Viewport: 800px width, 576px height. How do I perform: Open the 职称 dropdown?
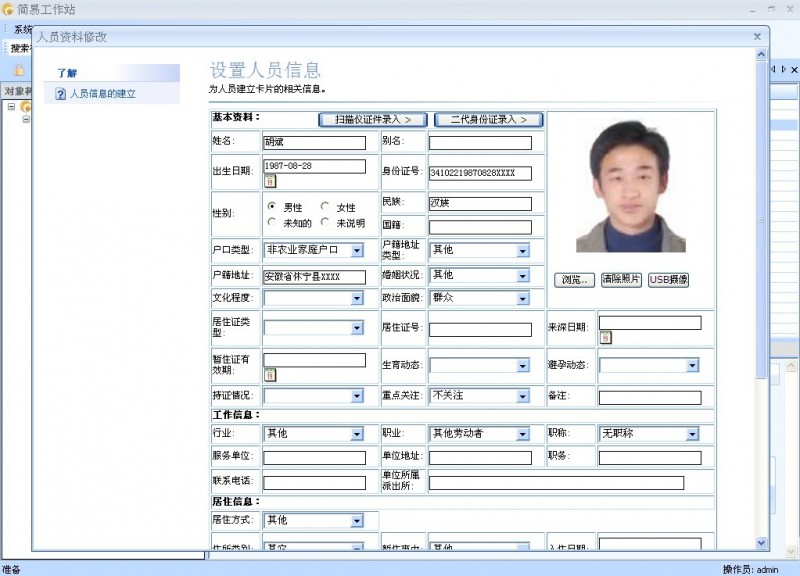[692, 434]
